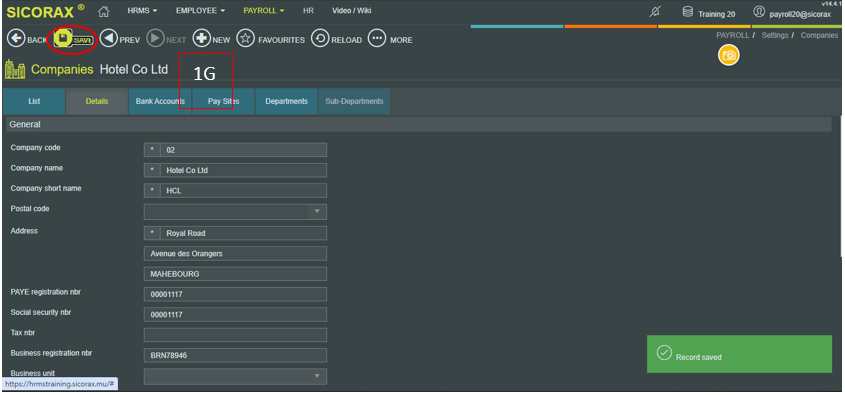Click the Avenue des Orangers address field
Screen dimensions: 845x395
pos(235,254)
